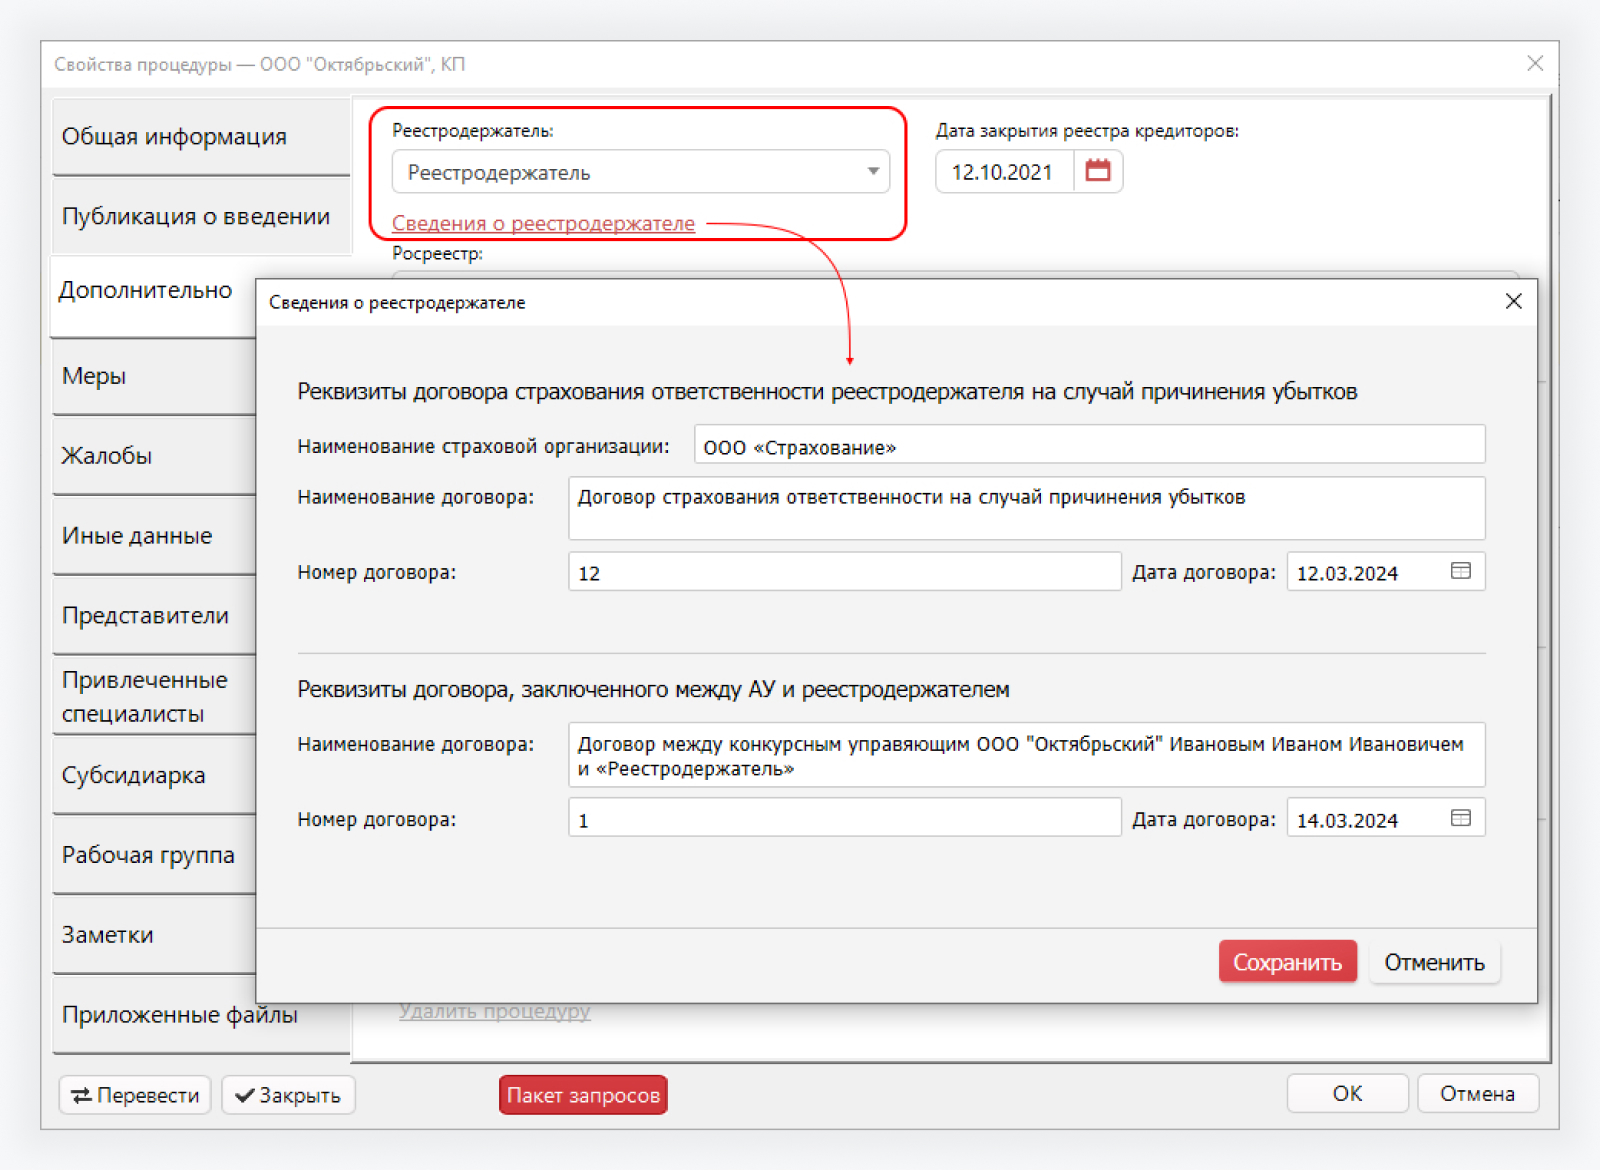This screenshot has width=1600, height=1171.
Task: Click the Удалить процедуру link
Action: click(x=494, y=1011)
